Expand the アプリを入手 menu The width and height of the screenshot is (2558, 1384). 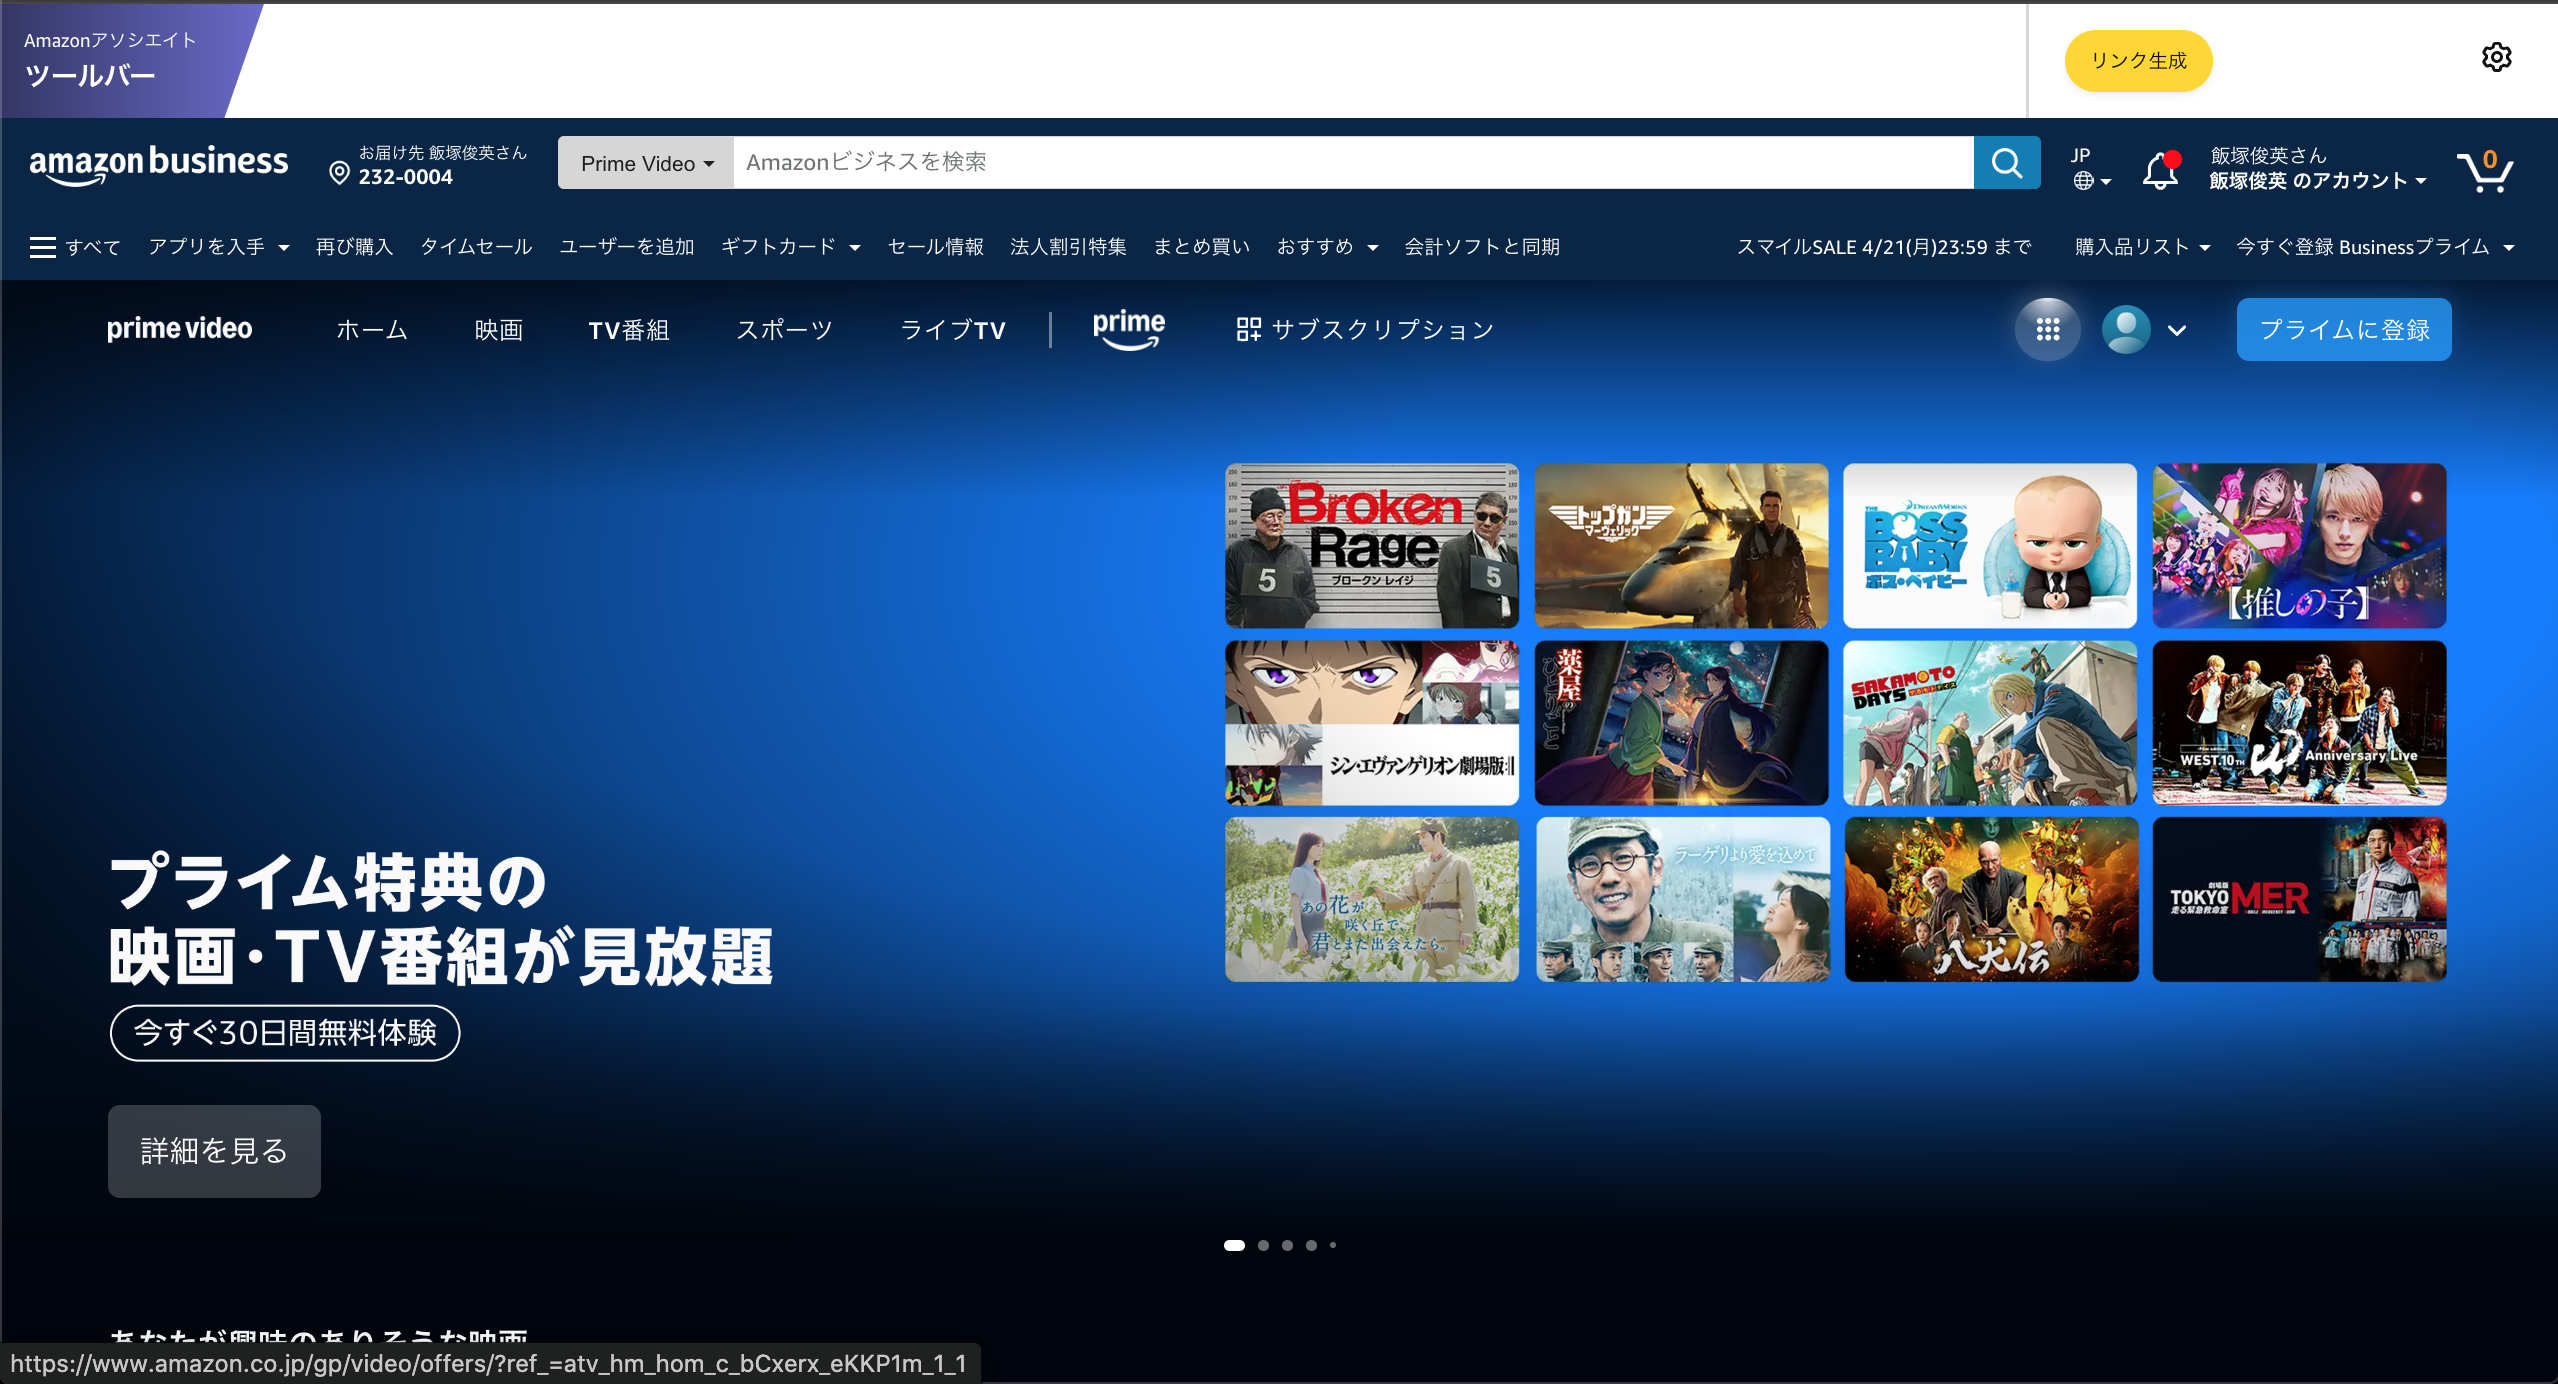[219, 247]
